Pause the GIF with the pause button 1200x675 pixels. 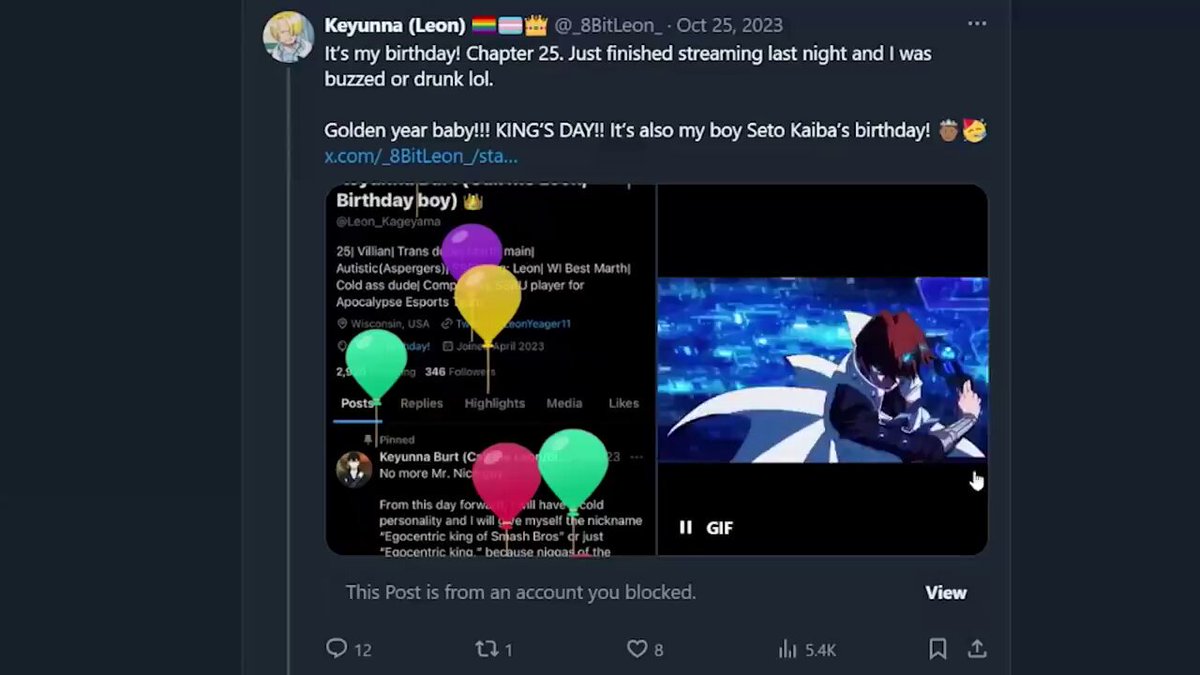point(686,527)
